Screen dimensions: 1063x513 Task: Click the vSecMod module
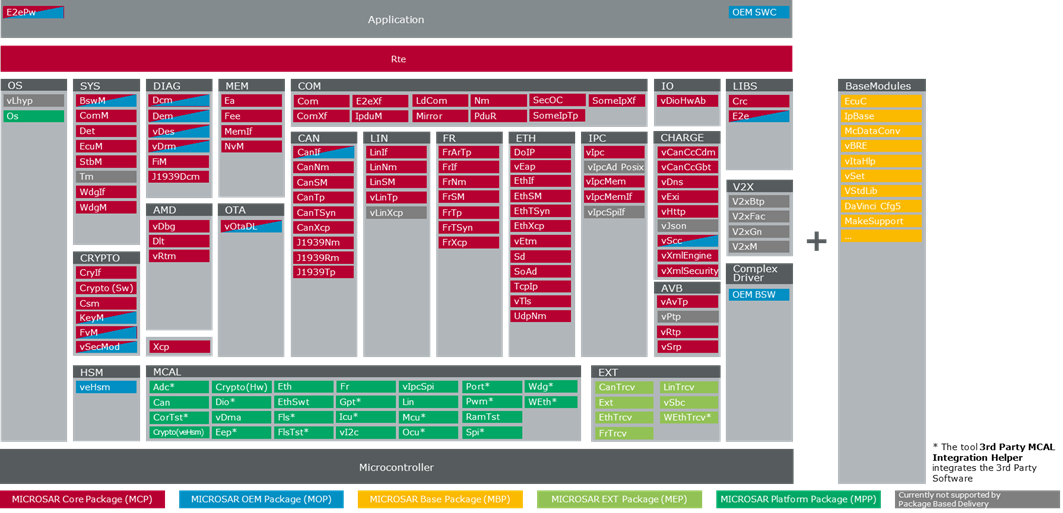107,347
